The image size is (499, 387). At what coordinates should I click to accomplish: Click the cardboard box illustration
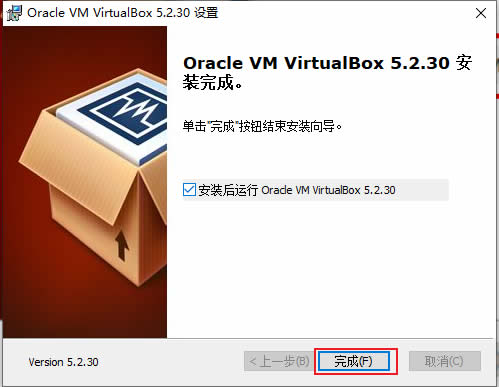[x=93, y=177]
